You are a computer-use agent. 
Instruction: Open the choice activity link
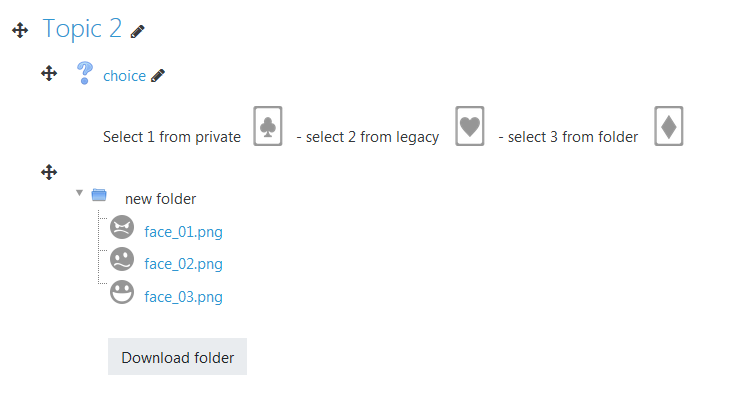click(x=125, y=76)
